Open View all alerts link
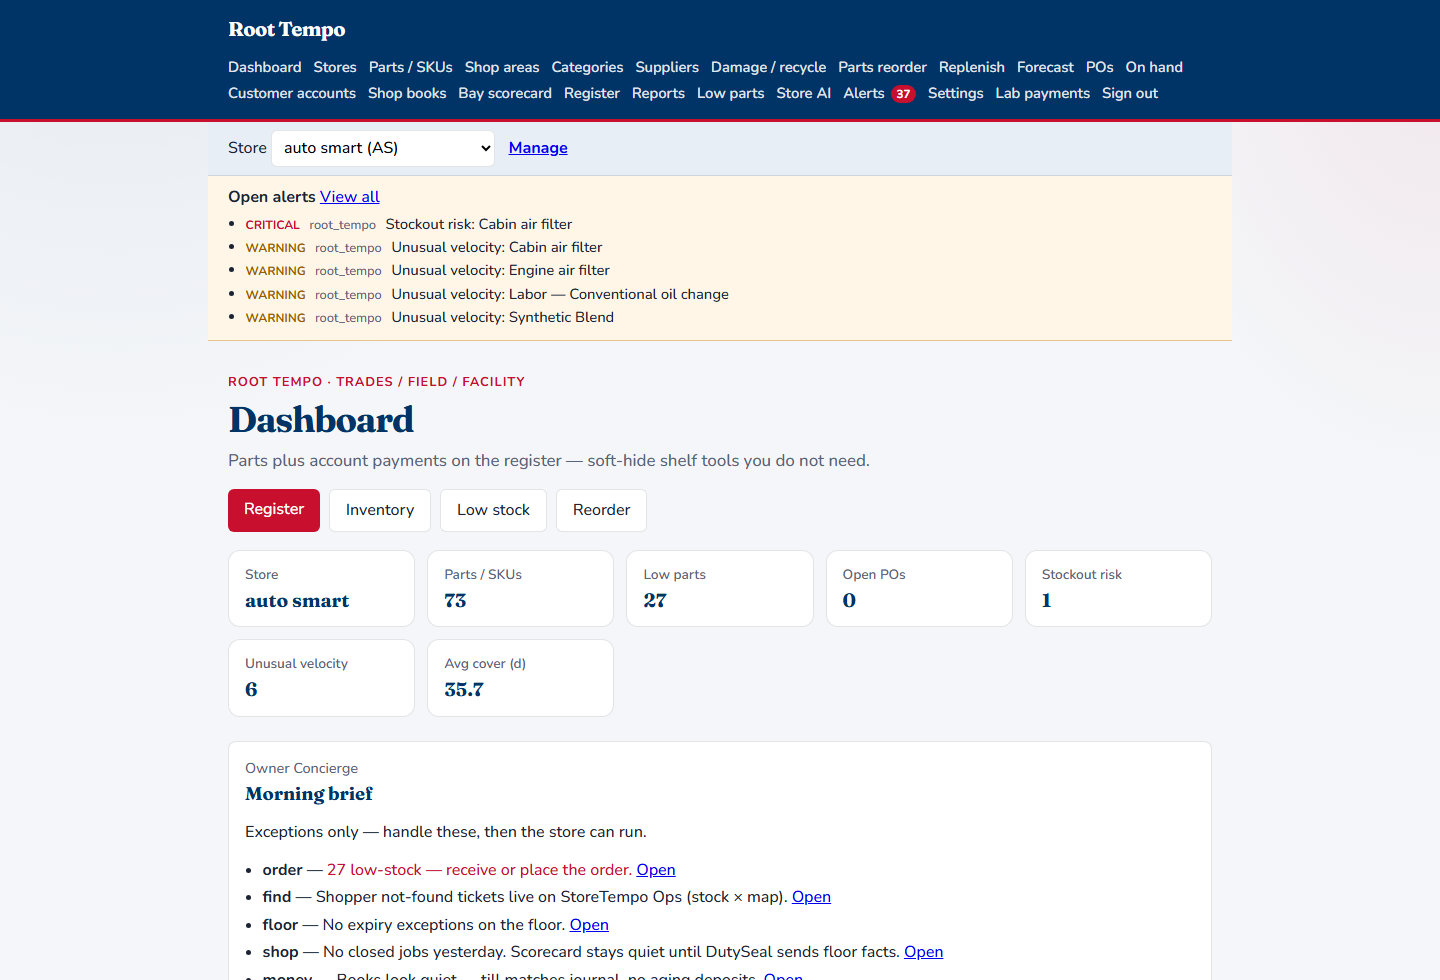 350,197
